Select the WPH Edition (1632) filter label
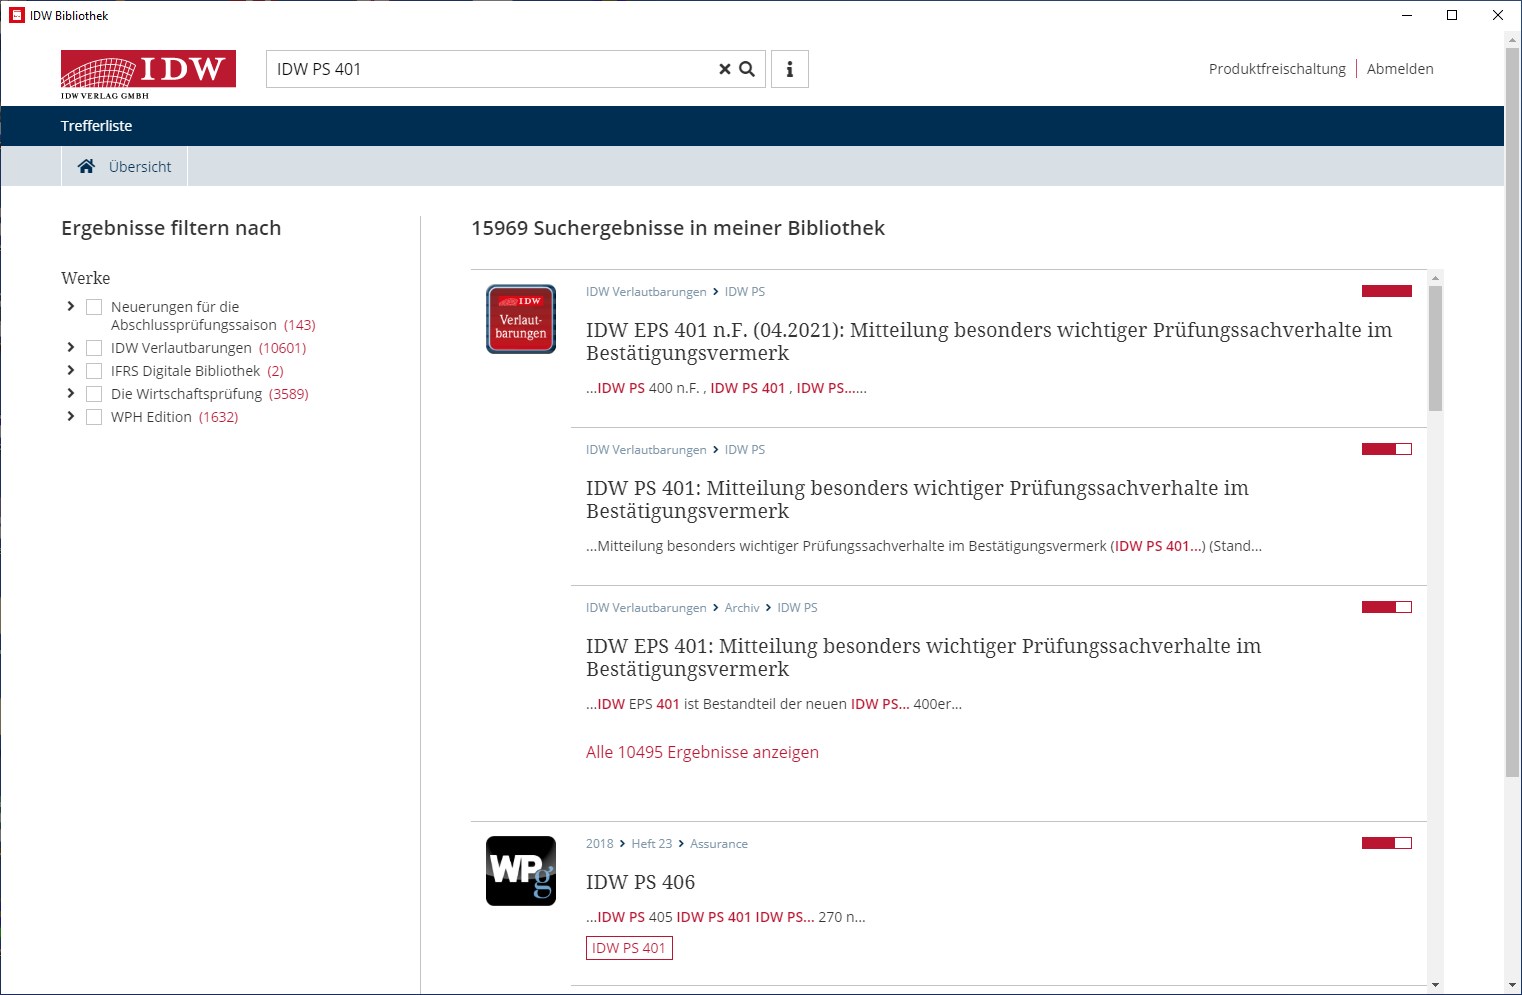This screenshot has height=995, width=1522. pos(174,417)
